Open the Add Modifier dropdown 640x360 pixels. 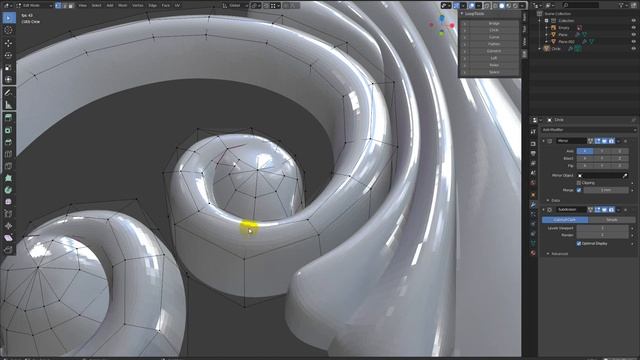[x=589, y=130]
